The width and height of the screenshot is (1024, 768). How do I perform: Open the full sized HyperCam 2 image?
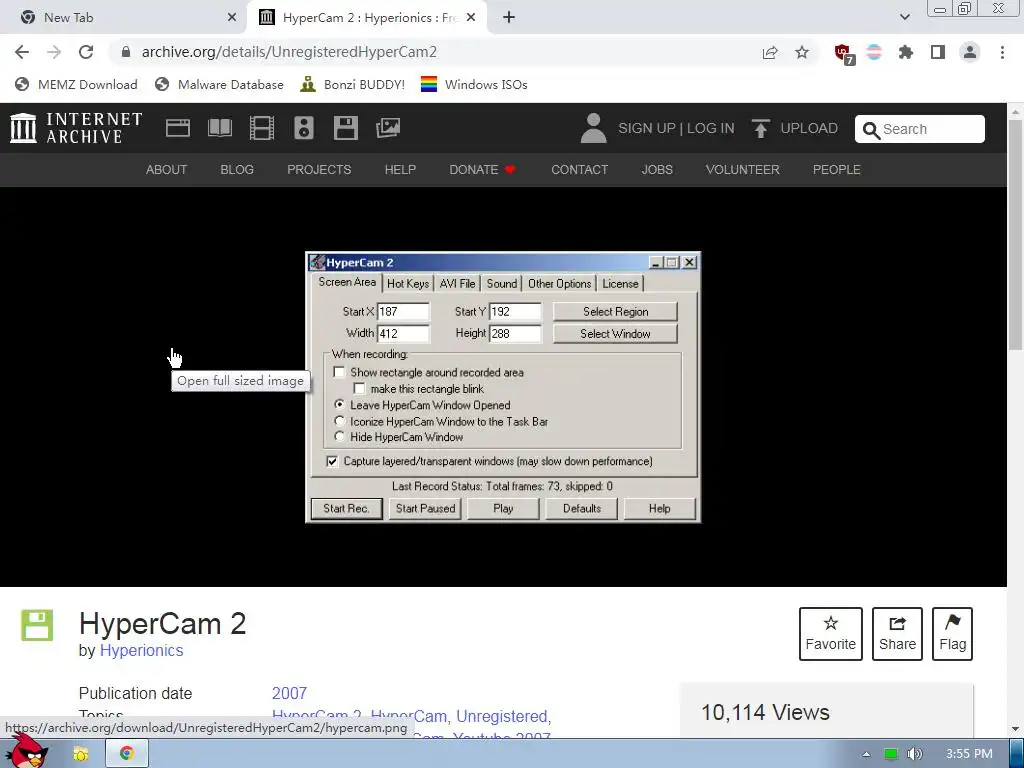click(503, 387)
